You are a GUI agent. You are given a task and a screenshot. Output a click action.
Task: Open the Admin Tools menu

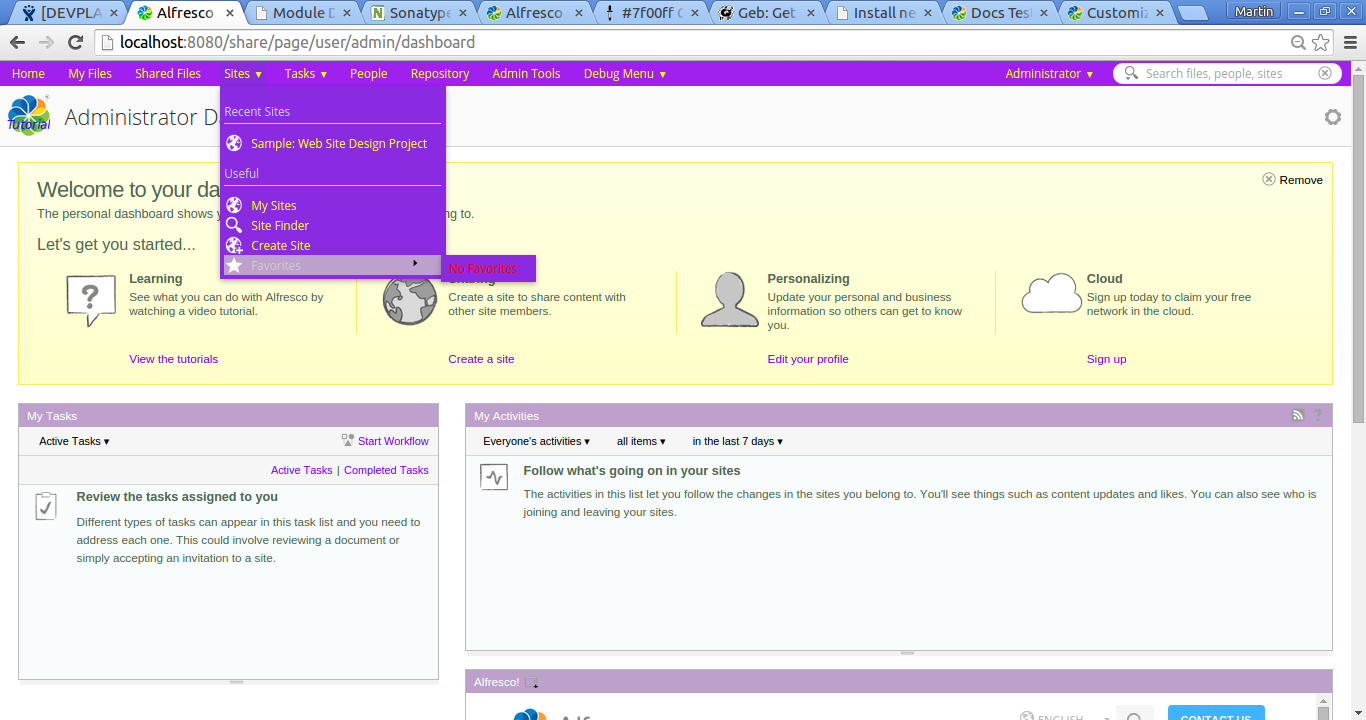(526, 73)
